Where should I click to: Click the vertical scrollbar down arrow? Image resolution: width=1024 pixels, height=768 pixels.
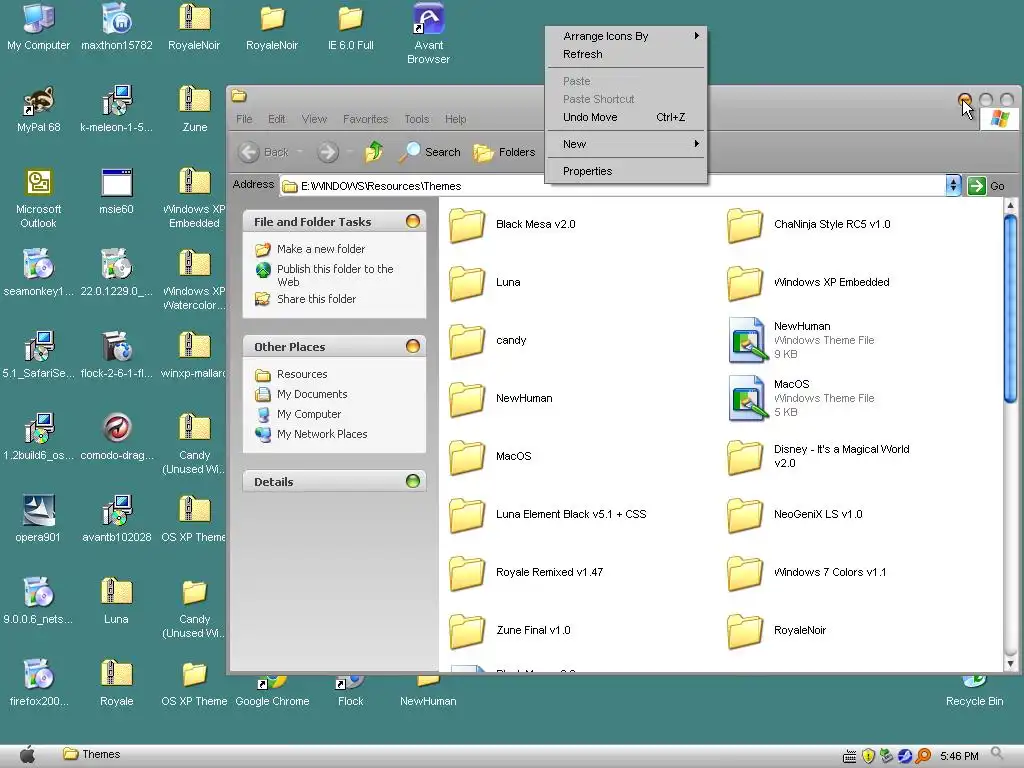[1010, 664]
